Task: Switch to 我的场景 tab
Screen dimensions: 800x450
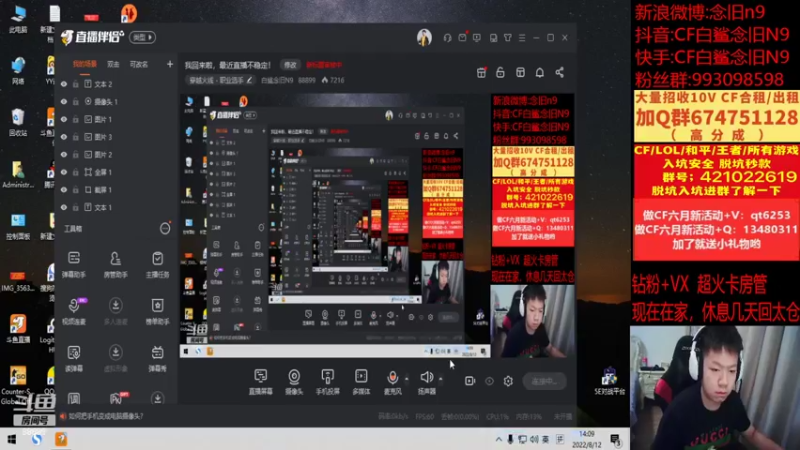Action: click(x=85, y=64)
